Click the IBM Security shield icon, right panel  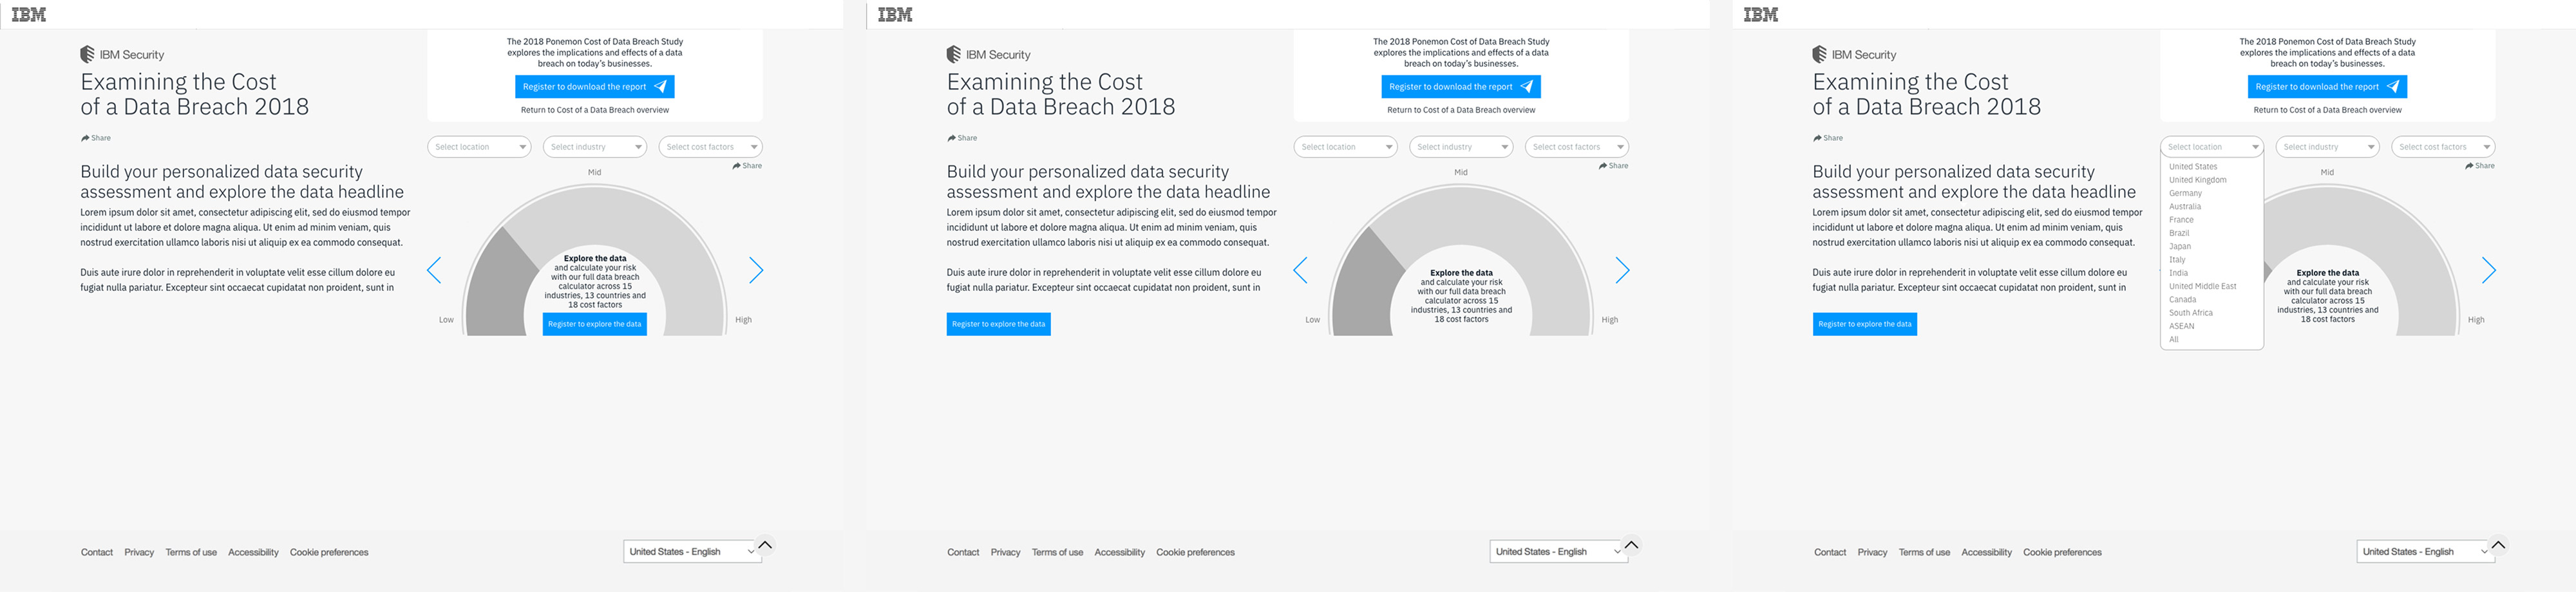pyautogui.click(x=1820, y=54)
